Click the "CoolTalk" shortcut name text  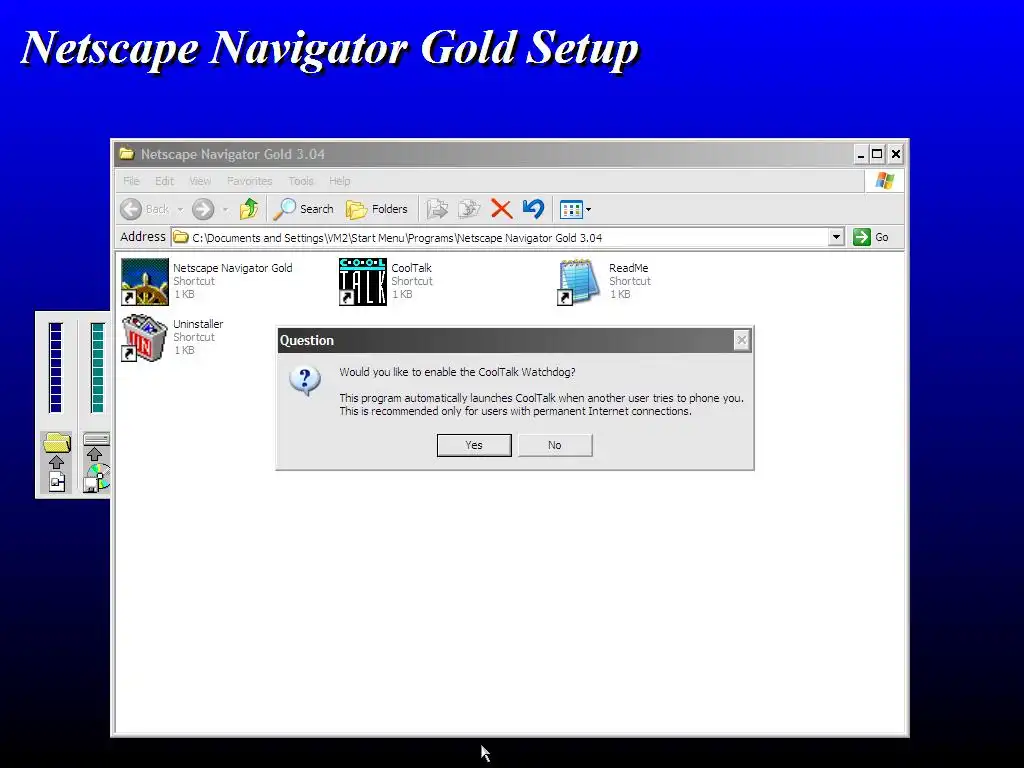pyautogui.click(x=411, y=268)
